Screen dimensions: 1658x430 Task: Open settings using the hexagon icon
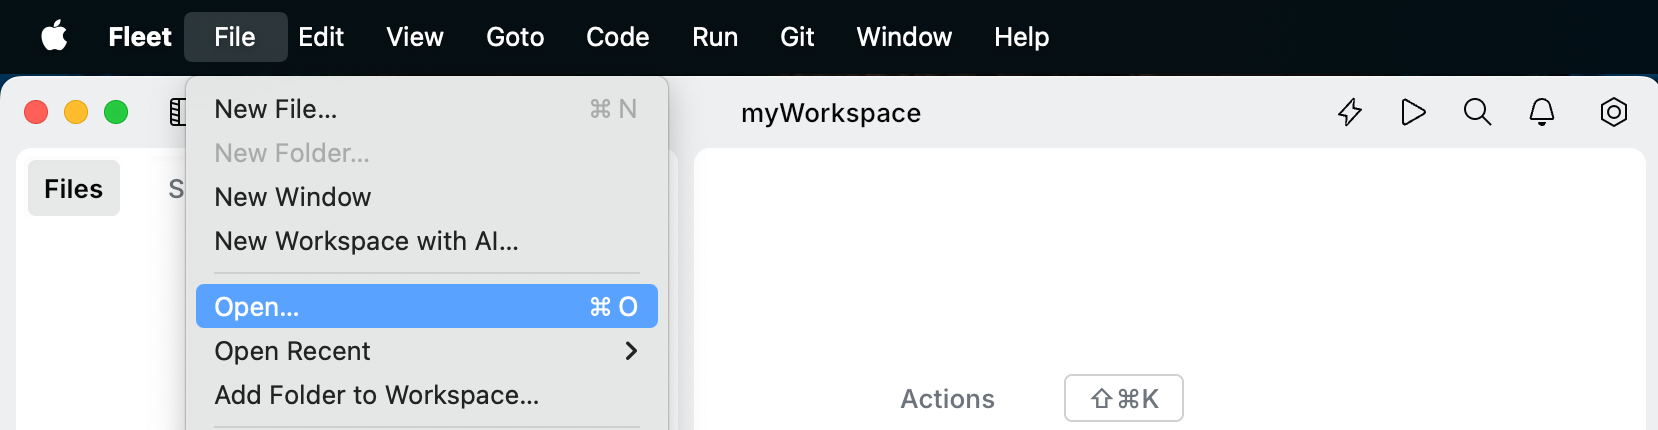point(1613,112)
